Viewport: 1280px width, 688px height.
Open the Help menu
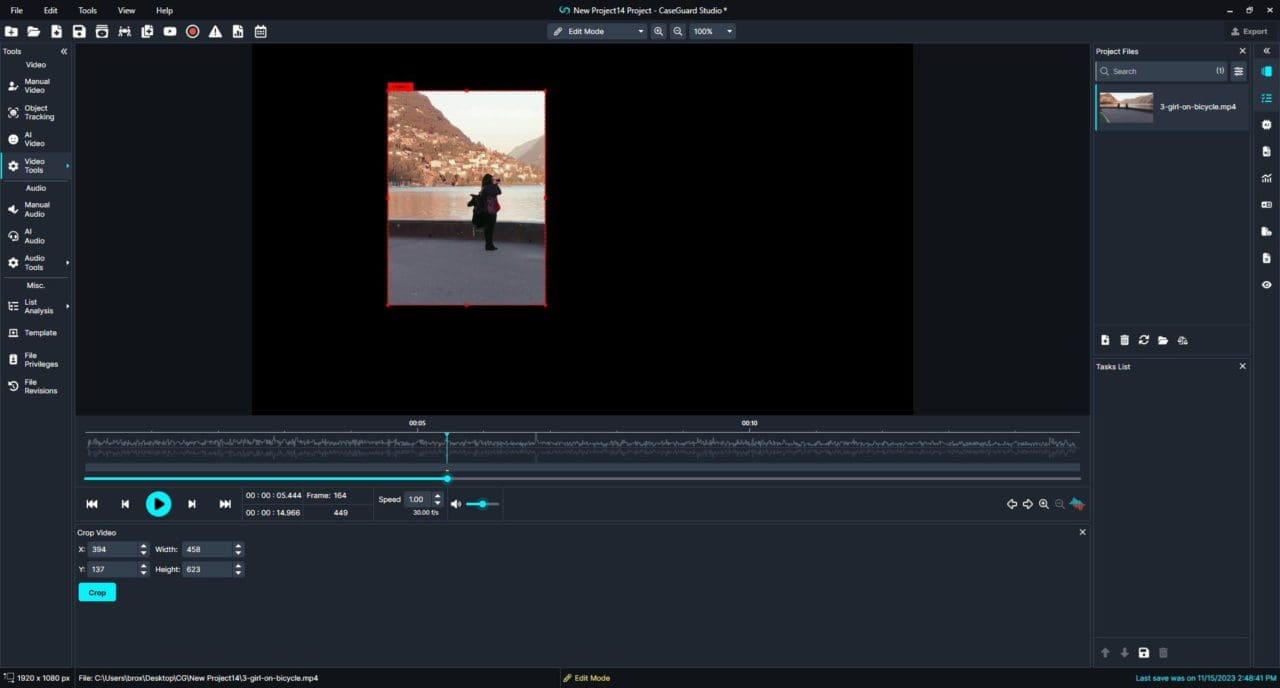click(164, 10)
